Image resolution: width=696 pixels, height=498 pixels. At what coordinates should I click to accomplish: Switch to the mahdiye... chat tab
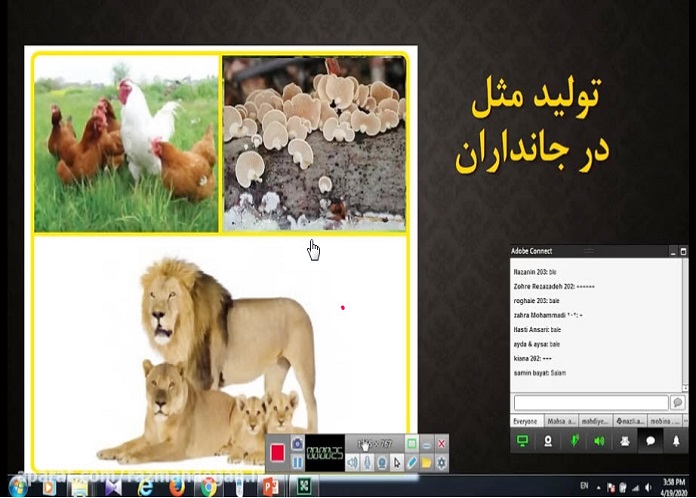pyautogui.click(x=596, y=421)
